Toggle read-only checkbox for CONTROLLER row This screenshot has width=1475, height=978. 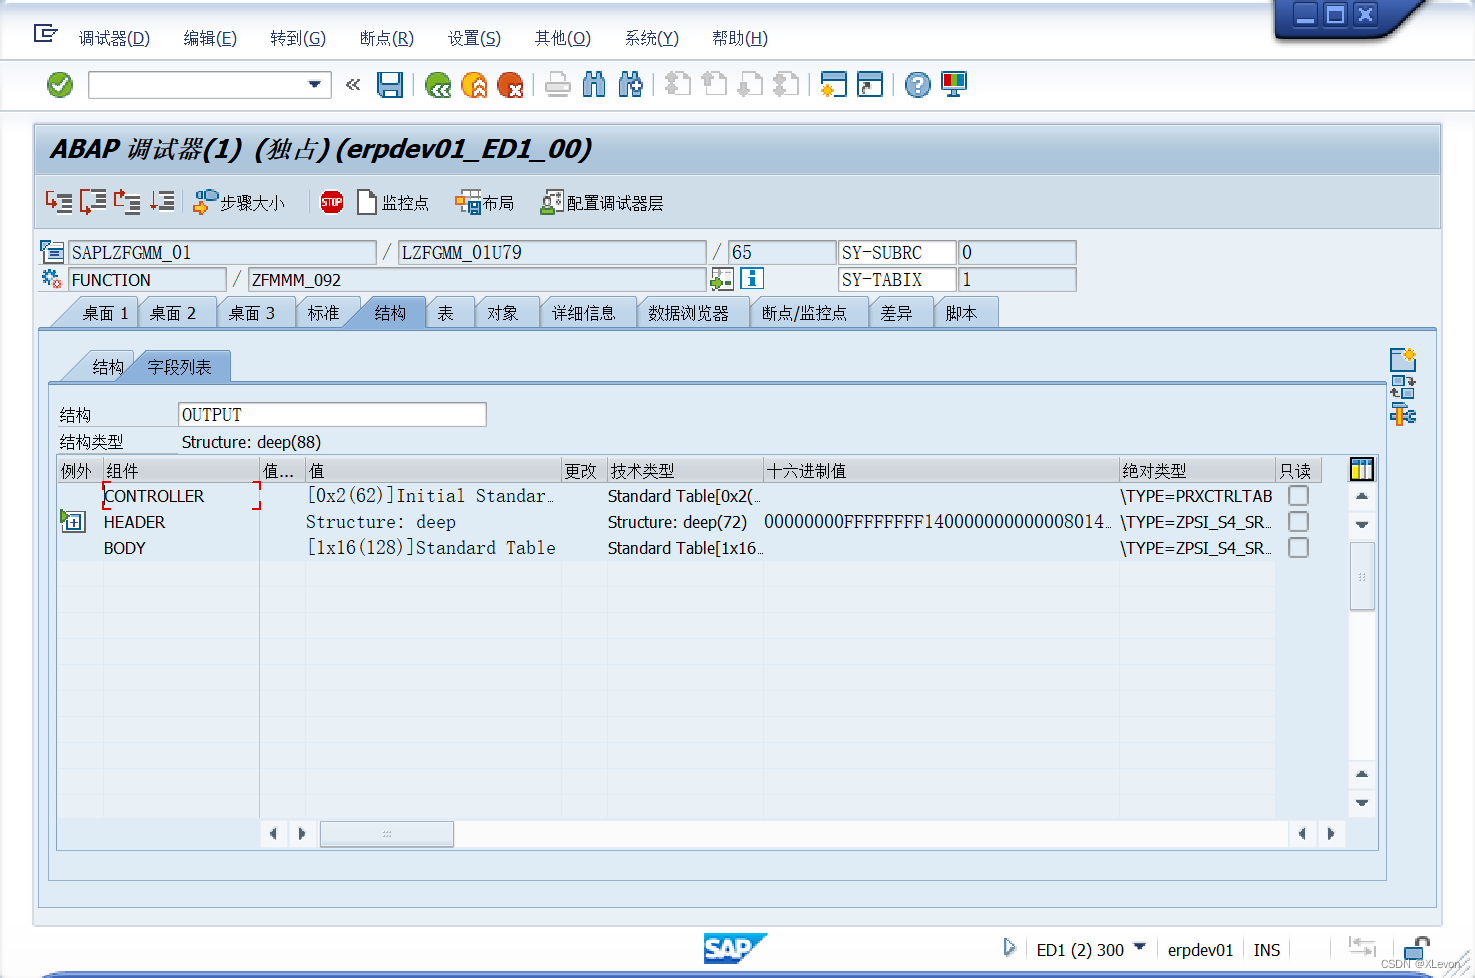(x=1298, y=496)
